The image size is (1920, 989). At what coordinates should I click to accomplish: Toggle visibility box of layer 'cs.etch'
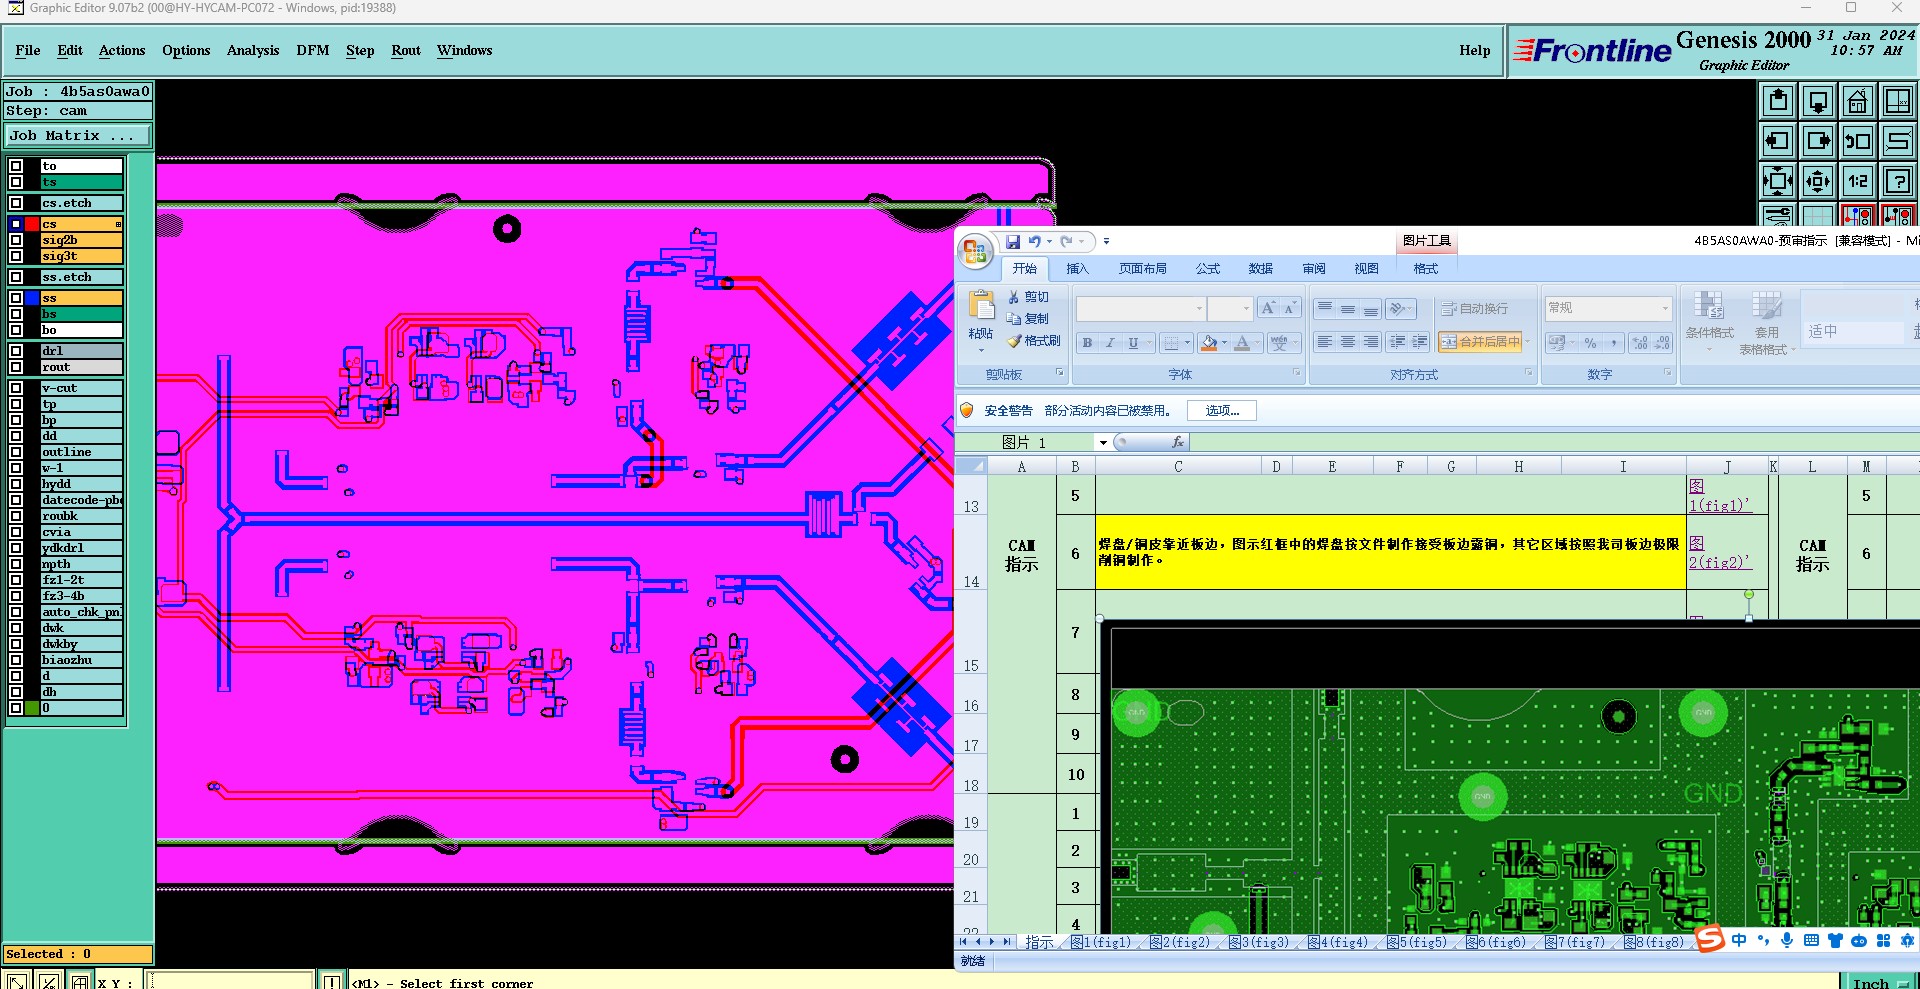(x=16, y=203)
